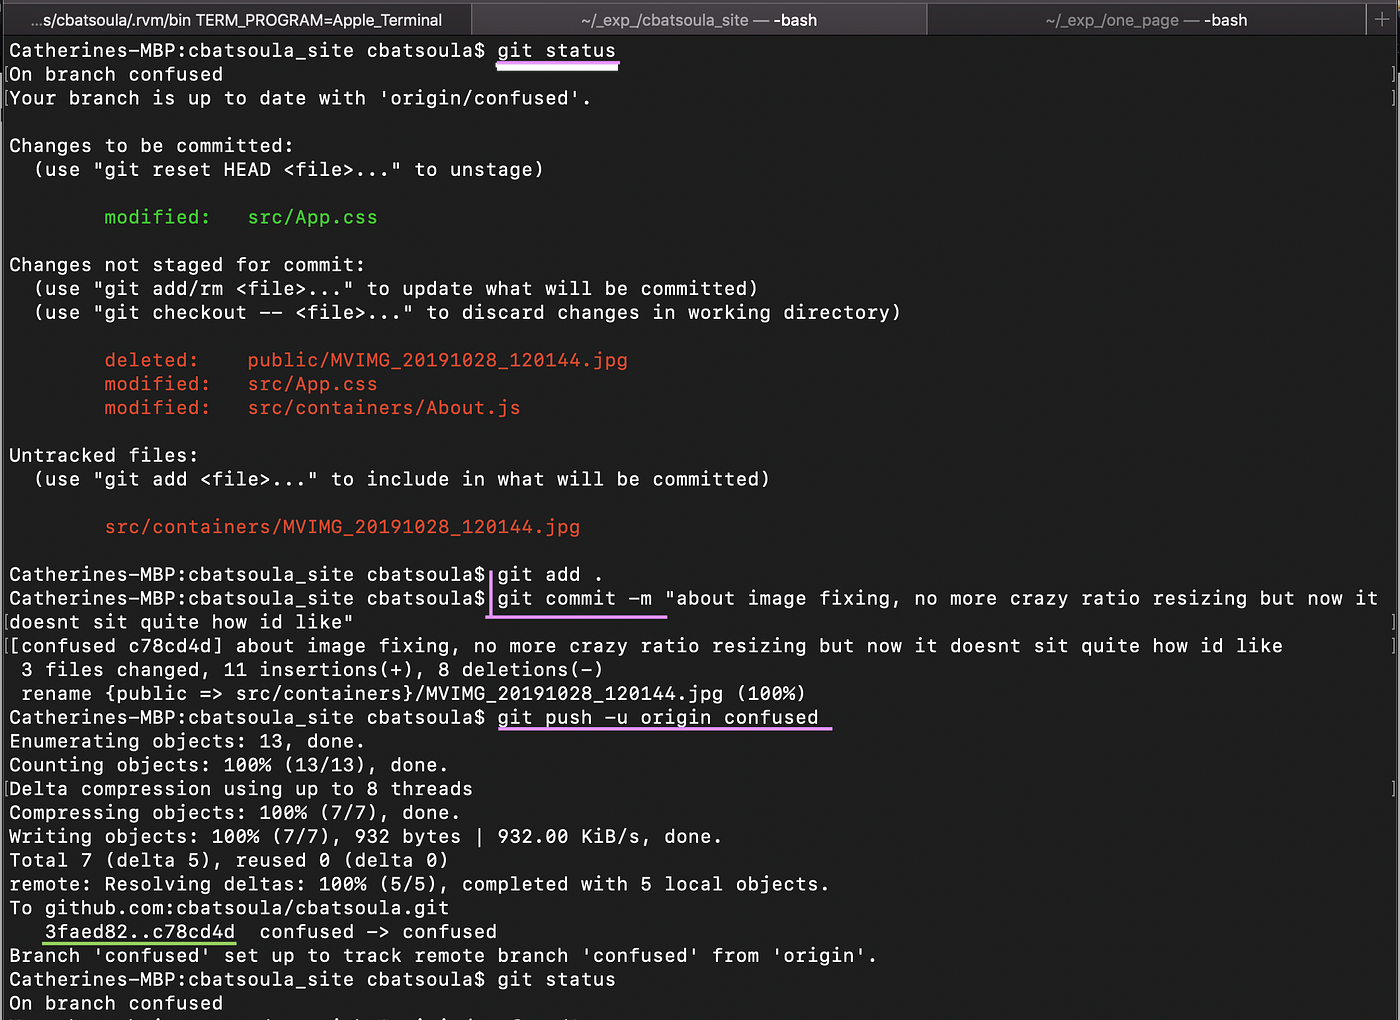
Task: Click 'deleted: public/MVIMG_20191028_120144.jpg' line
Action: coord(366,360)
